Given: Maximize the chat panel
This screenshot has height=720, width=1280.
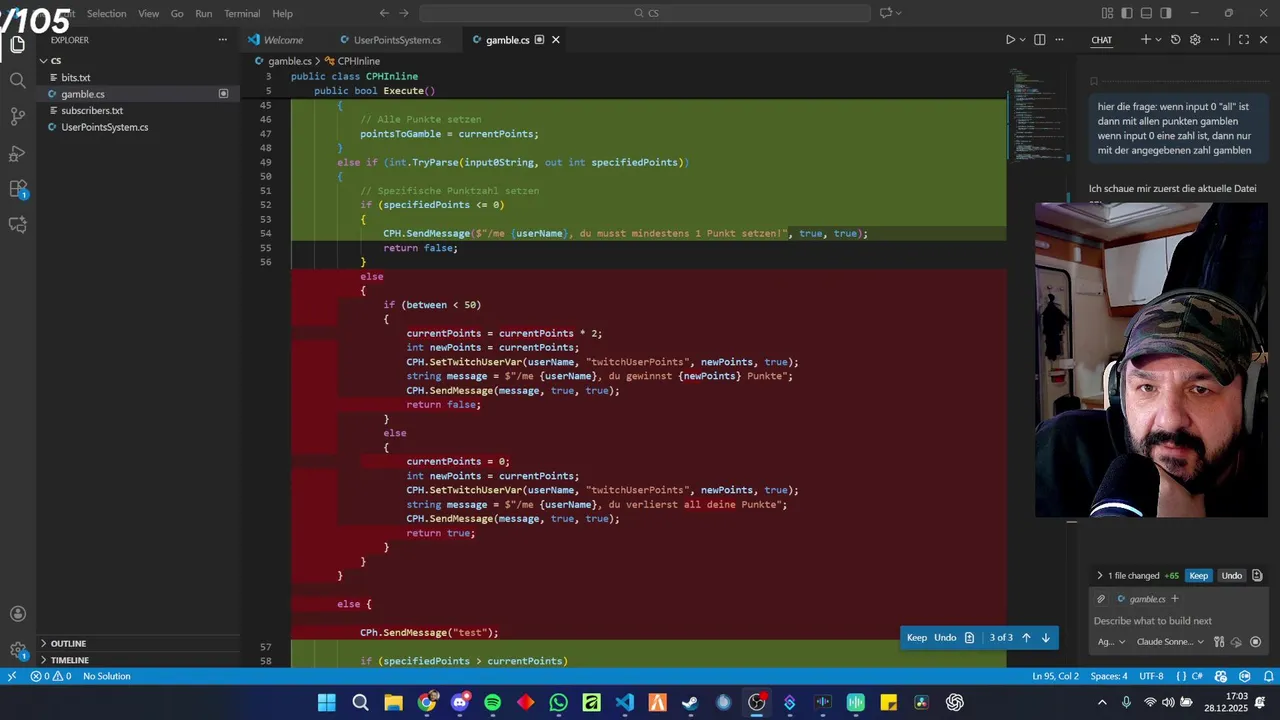Looking at the screenshot, I should pyautogui.click(x=1244, y=40).
